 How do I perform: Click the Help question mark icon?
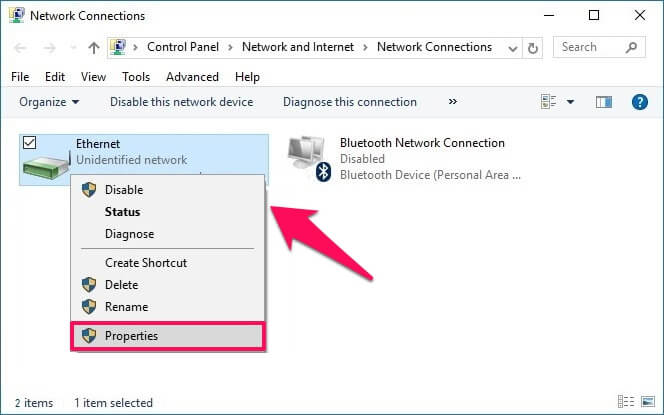640,102
